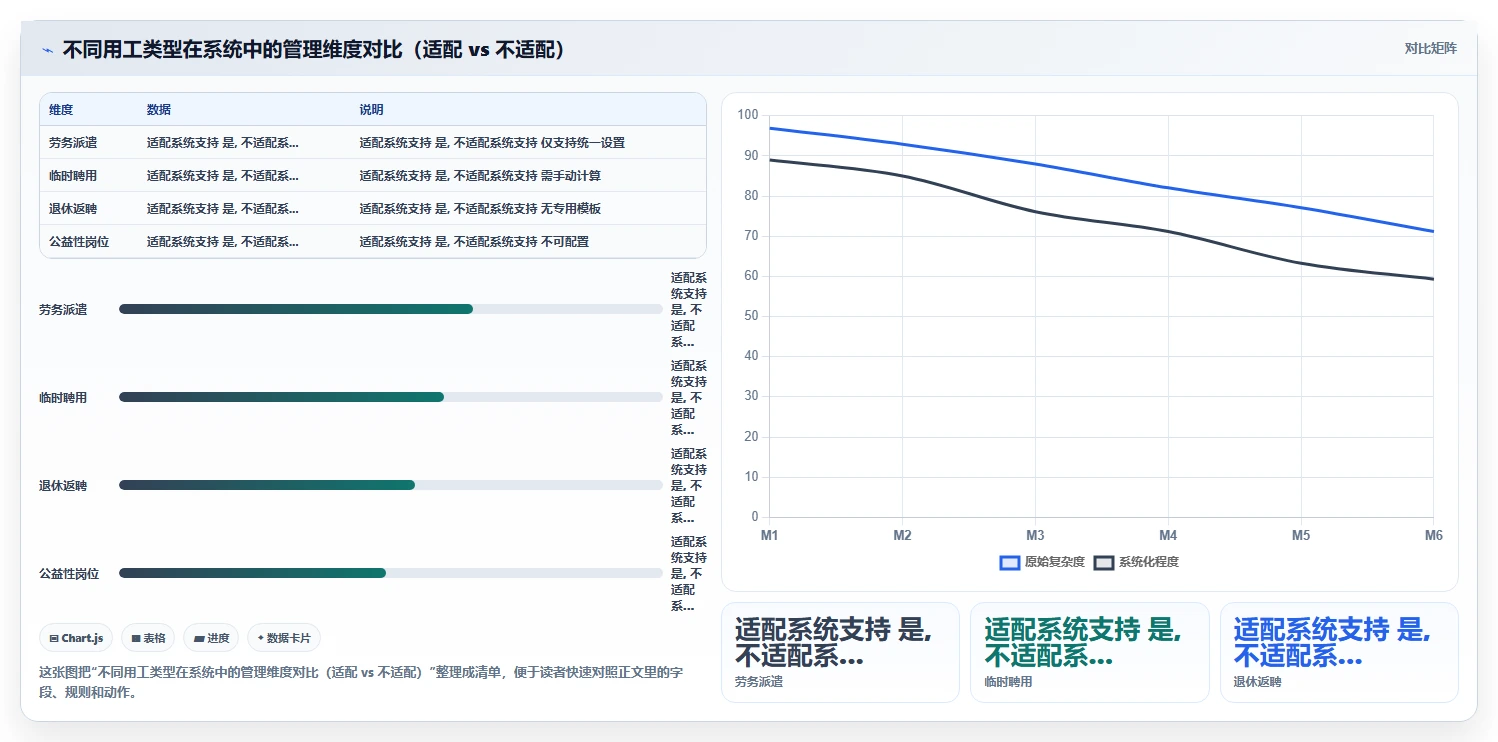The width and height of the screenshot is (1498, 742).
Task: Select the 退休返聘 table row cell
Action: (x=73, y=209)
